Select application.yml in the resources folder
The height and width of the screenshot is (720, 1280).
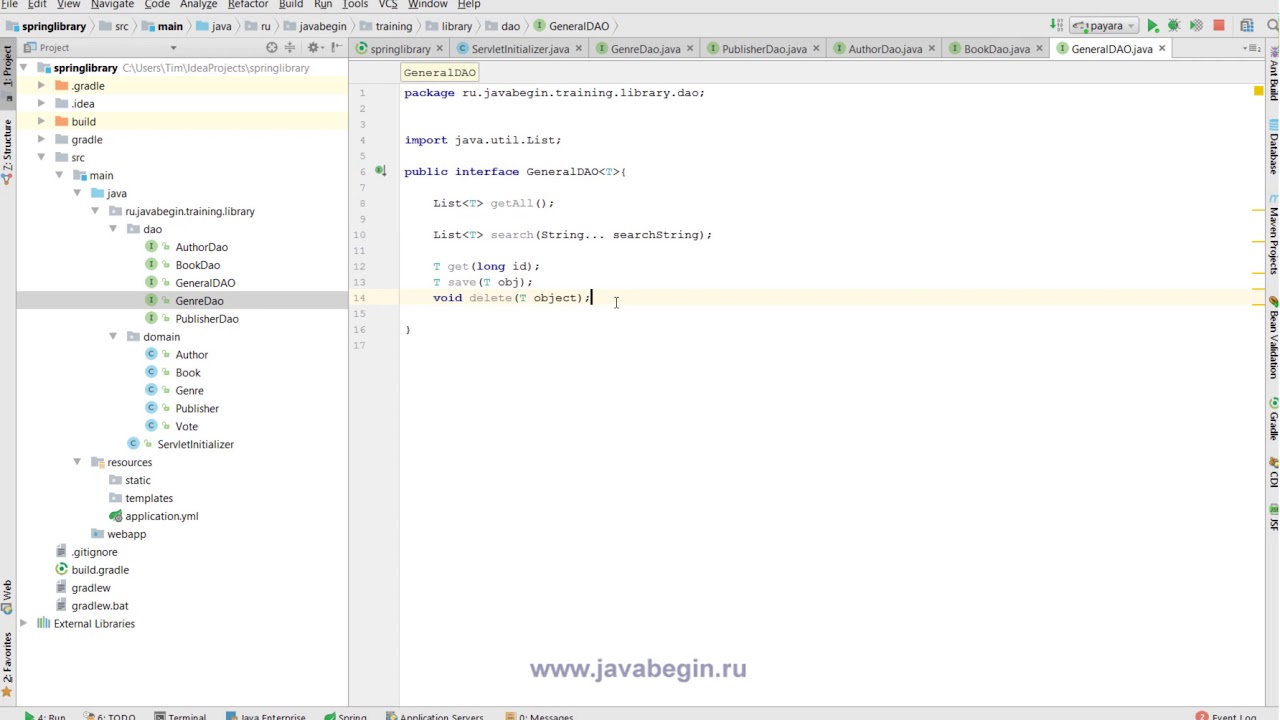click(x=161, y=516)
